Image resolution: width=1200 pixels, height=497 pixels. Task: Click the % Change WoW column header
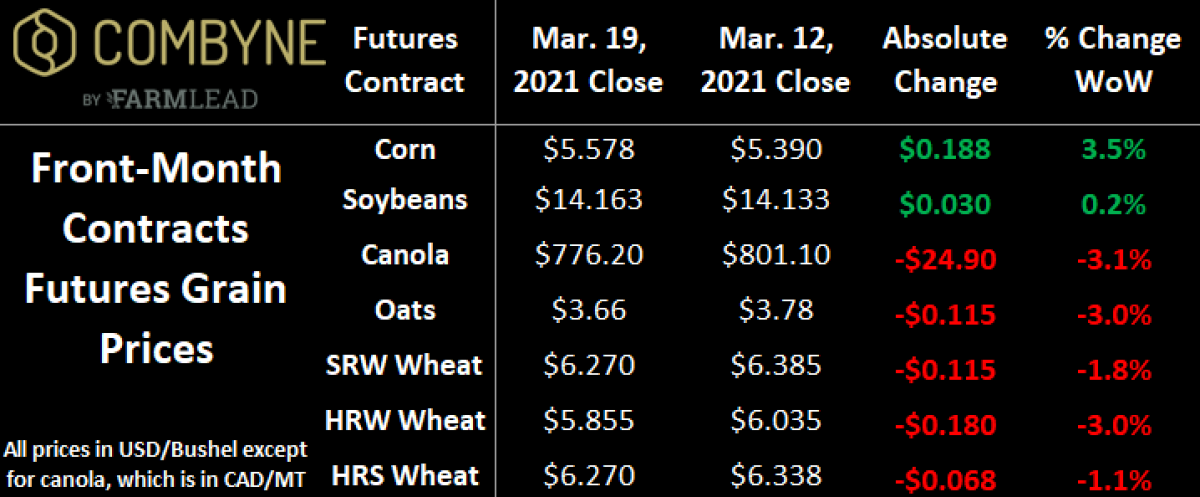pyautogui.click(x=1112, y=59)
